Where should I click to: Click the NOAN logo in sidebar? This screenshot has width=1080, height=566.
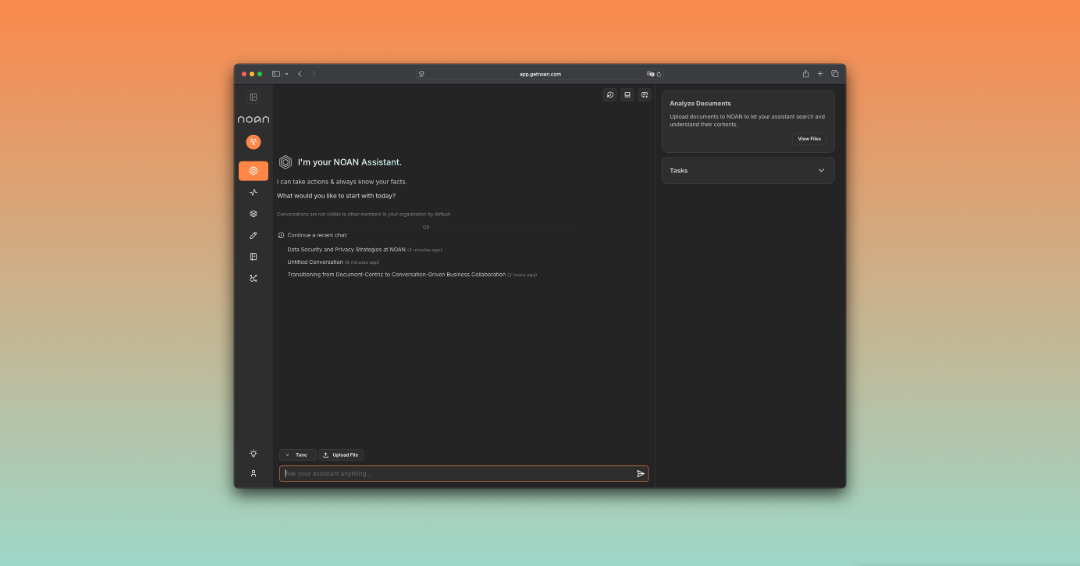[253, 119]
